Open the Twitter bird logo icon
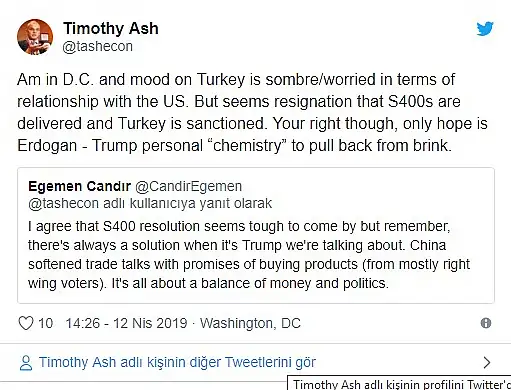Image resolution: width=511 pixels, height=390 pixels. click(485, 29)
